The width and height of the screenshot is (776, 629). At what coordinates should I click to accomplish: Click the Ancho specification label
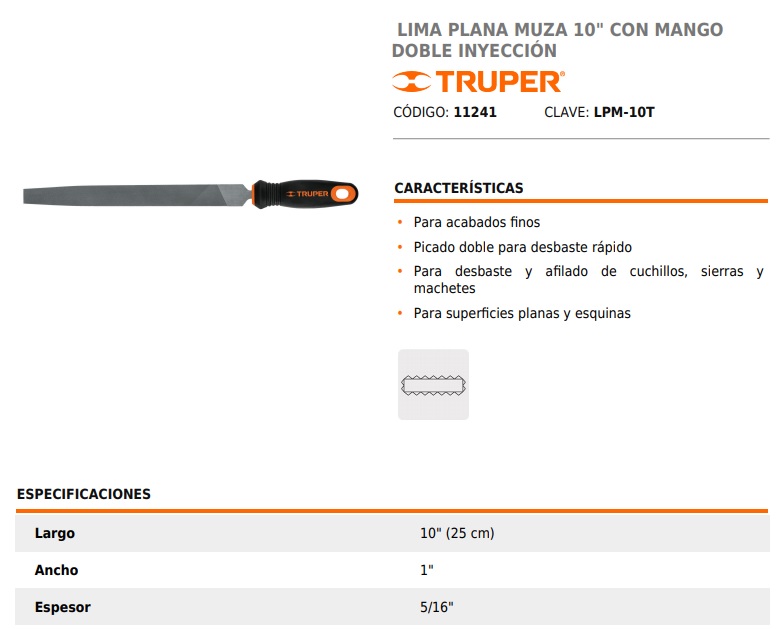(56, 570)
